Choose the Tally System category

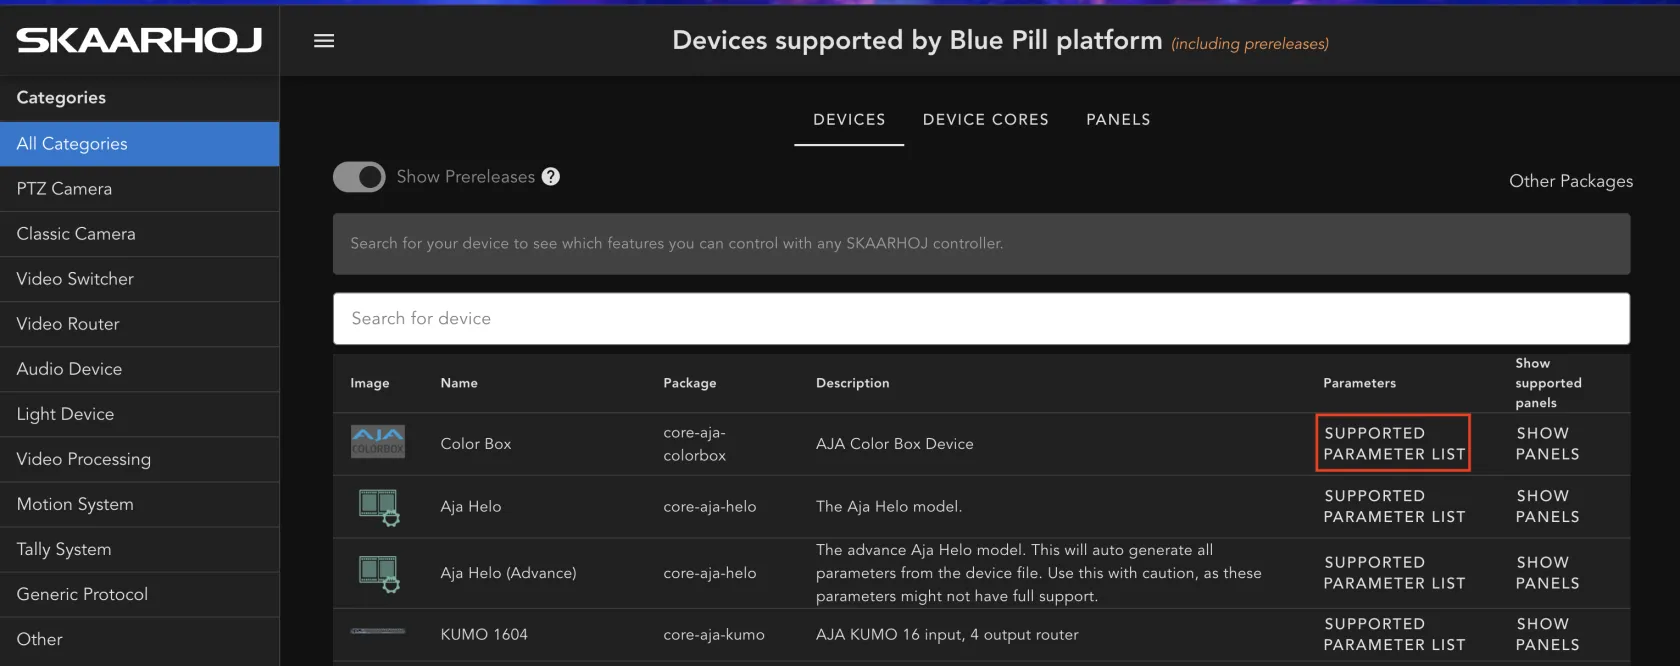tap(139, 549)
